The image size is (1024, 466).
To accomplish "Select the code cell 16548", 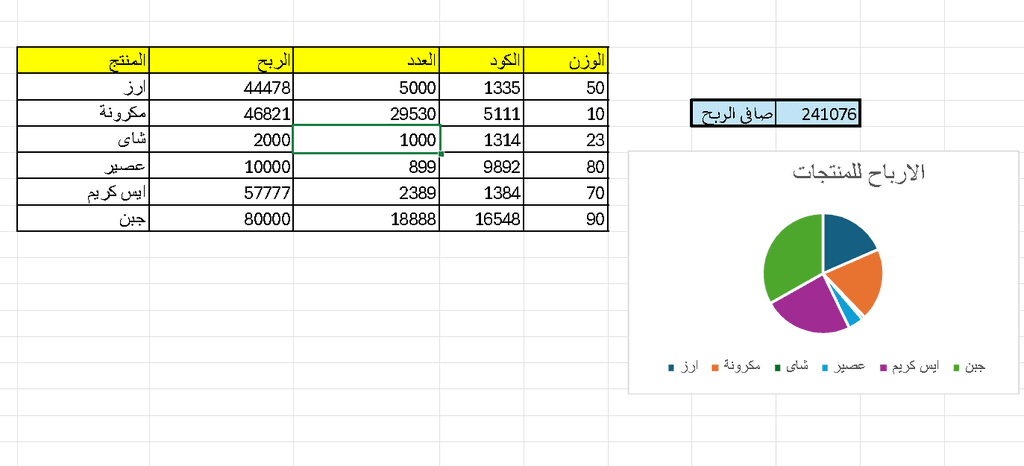I will coord(482,218).
